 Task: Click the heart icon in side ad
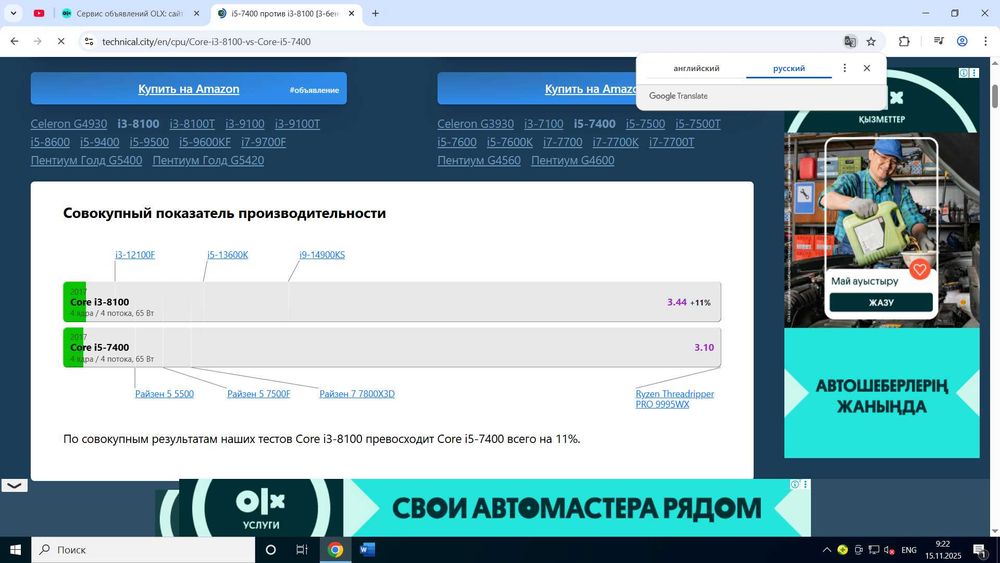(x=919, y=270)
